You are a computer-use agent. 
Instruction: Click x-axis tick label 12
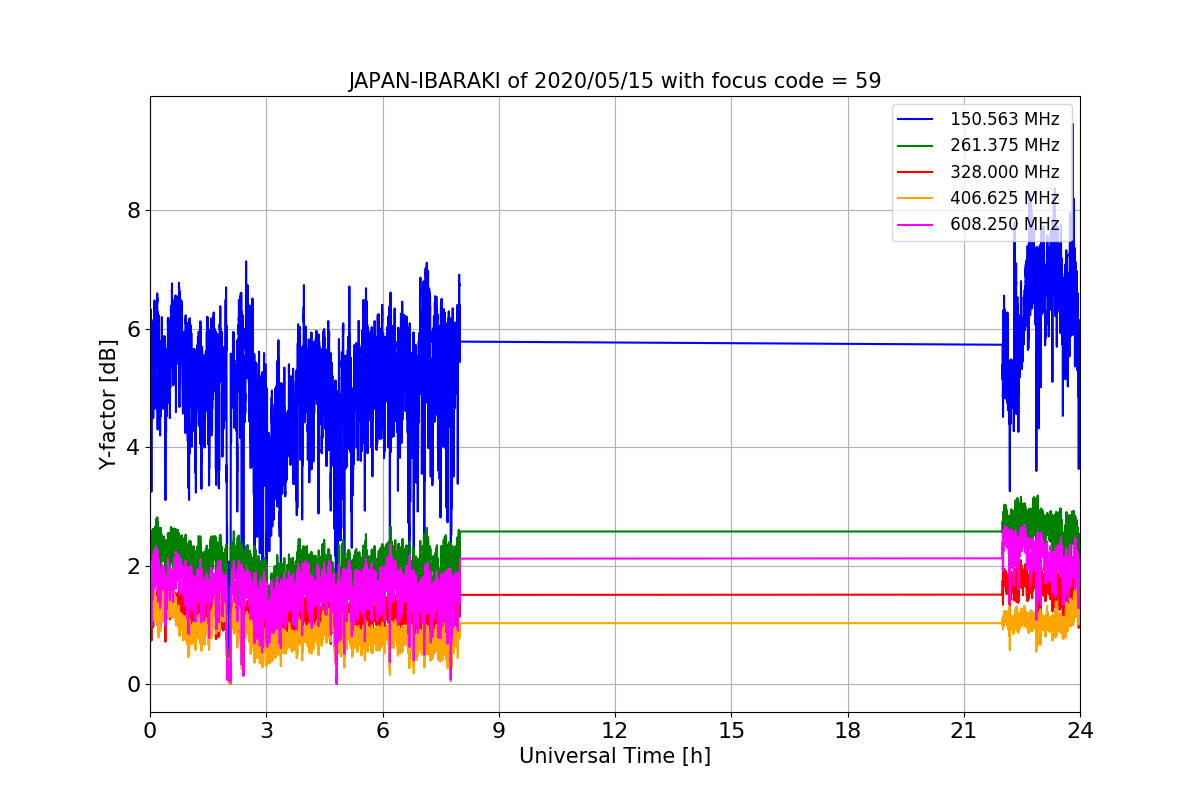(x=615, y=730)
